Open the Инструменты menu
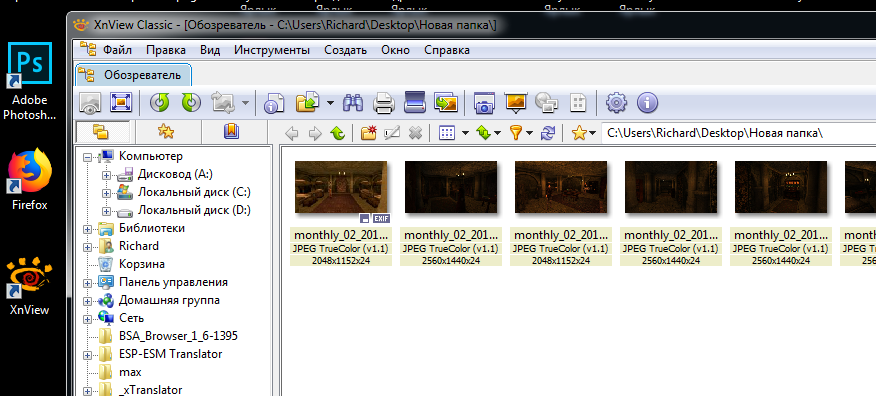The image size is (876, 396). click(x=272, y=50)
